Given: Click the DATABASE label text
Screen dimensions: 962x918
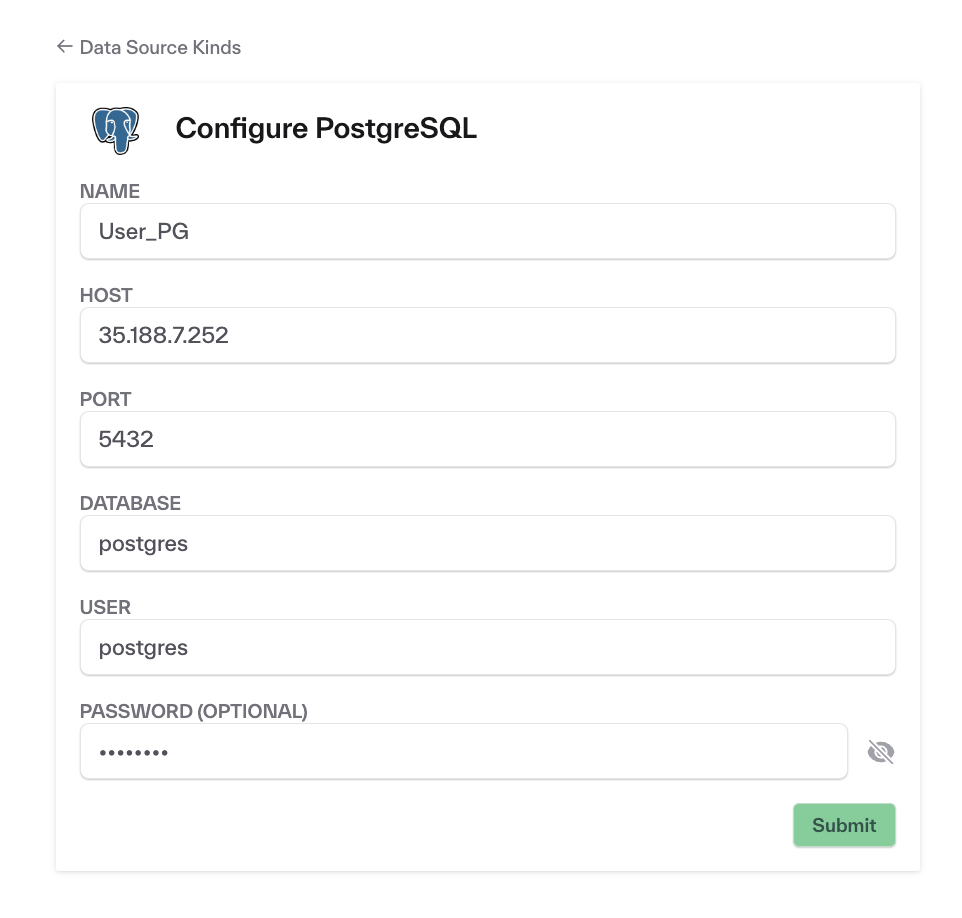Looking at the screenshot, I should [x=130, y=503].
